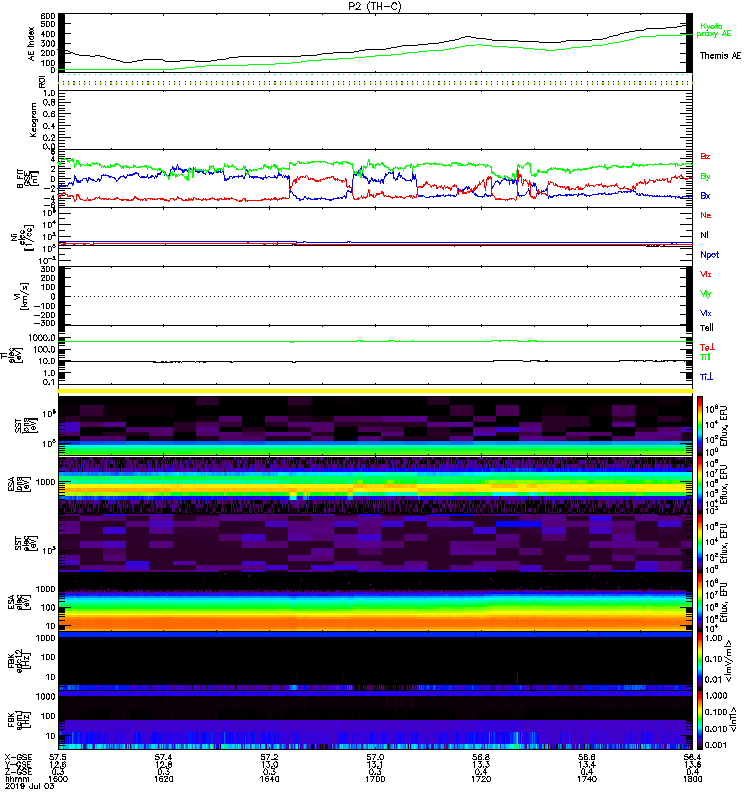
Task: Select the green "Viy" legend entry
Action: coord(706,294)
